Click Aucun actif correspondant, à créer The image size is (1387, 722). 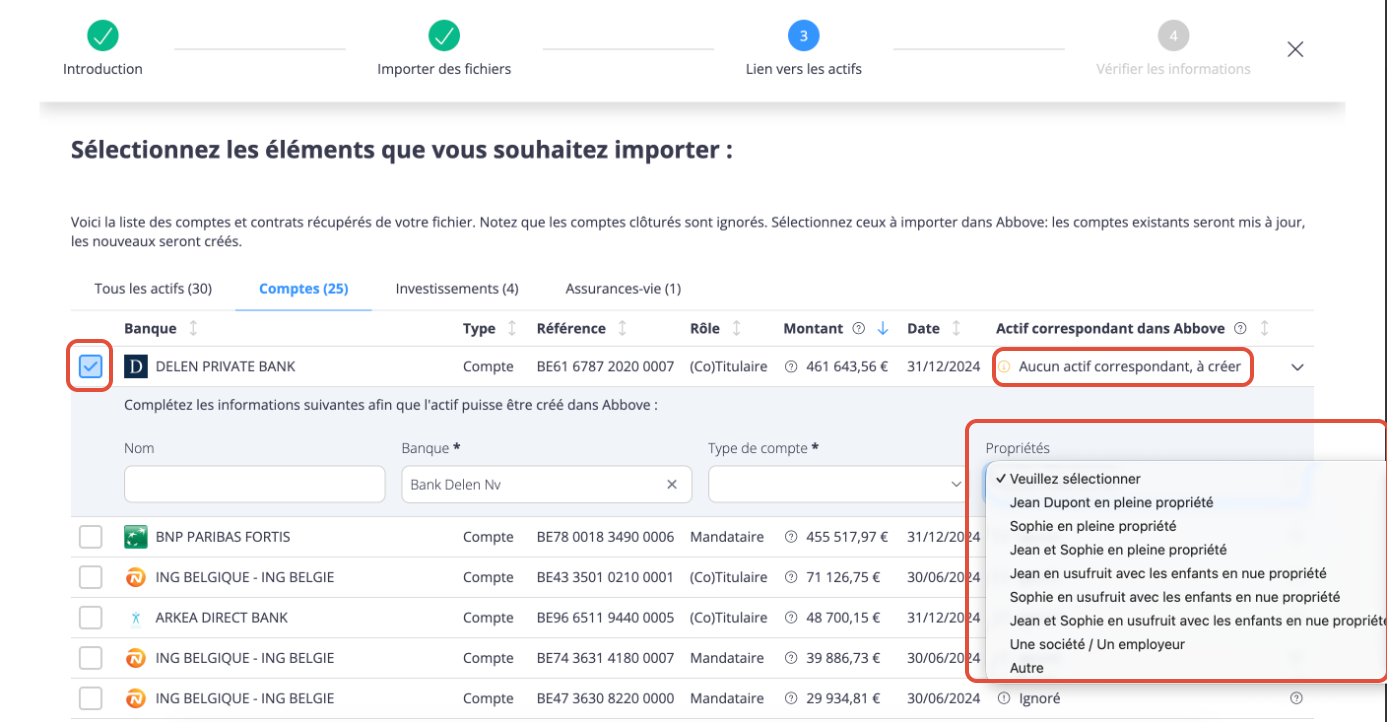pyautogui.click(x=1130, y=367)
